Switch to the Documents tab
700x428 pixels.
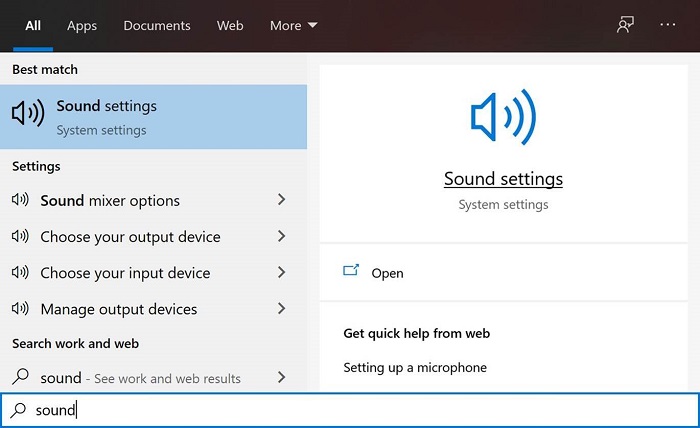click(x=156, y=25)
